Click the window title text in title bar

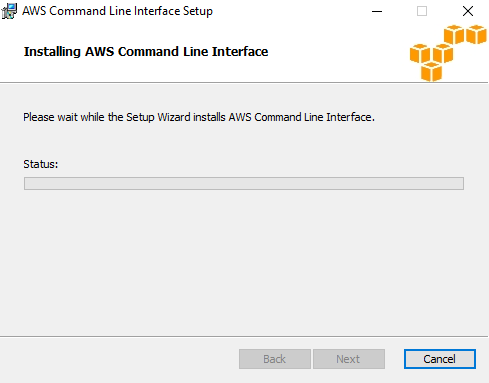(117, 11)
